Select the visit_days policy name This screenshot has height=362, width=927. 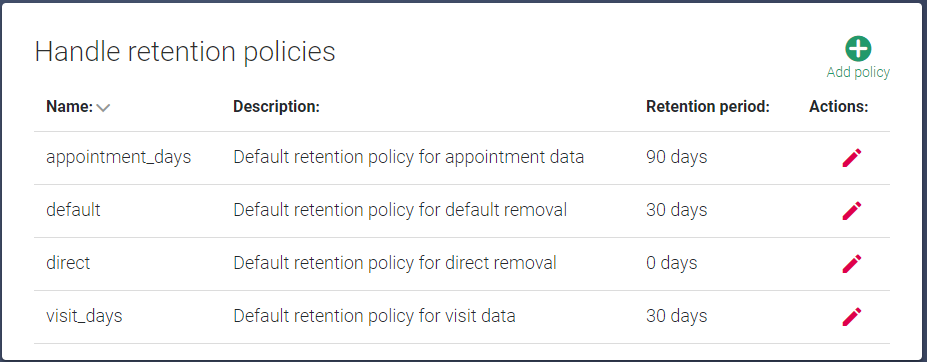(x=84, y=316)
